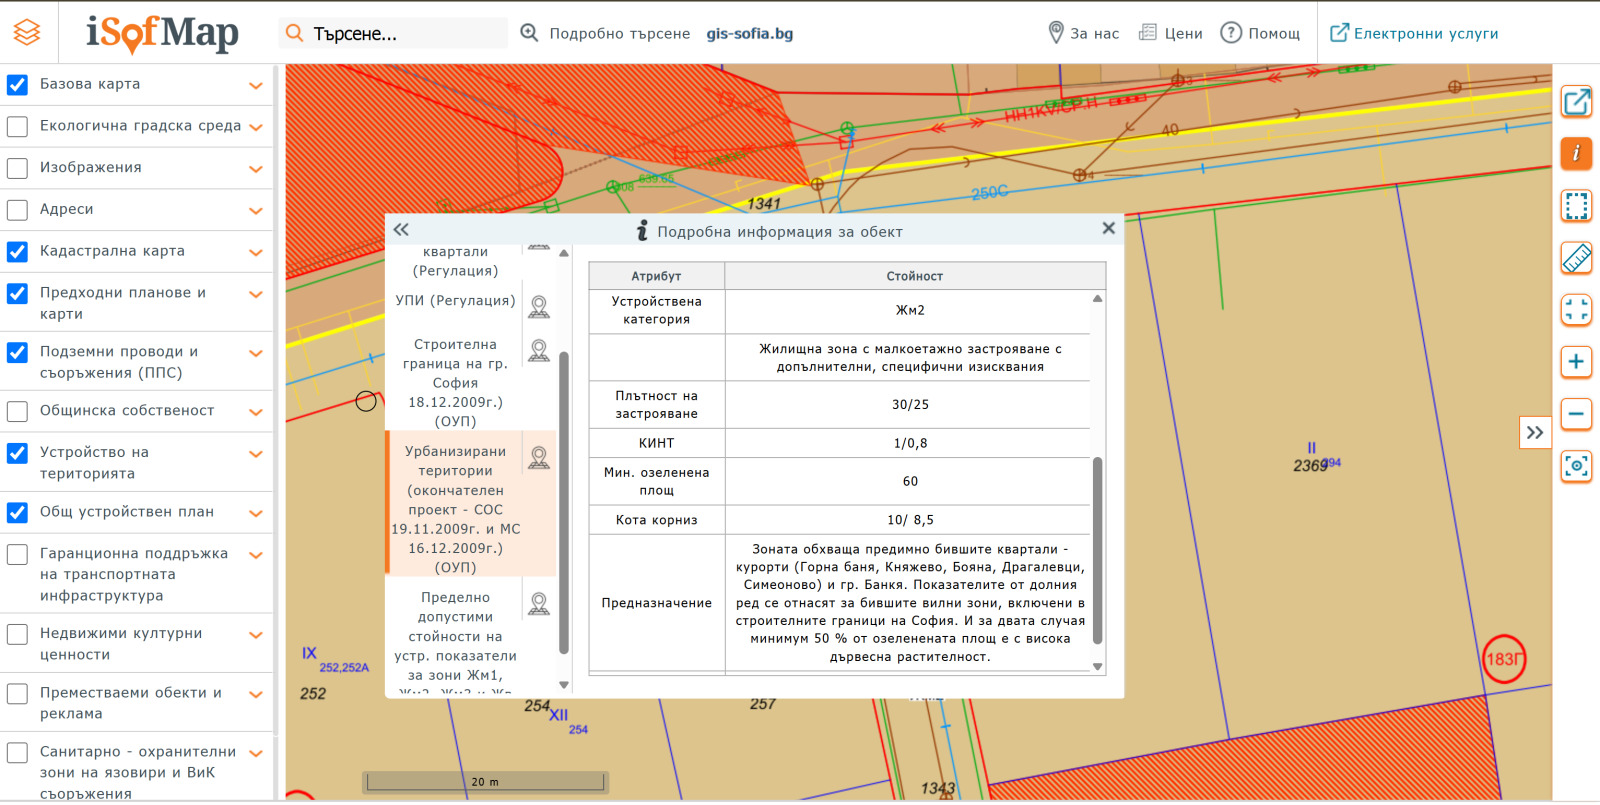Screen dimensions: 1600x805
Task: Zoom out with the minus button
Action: click(x=1576, y=414)
